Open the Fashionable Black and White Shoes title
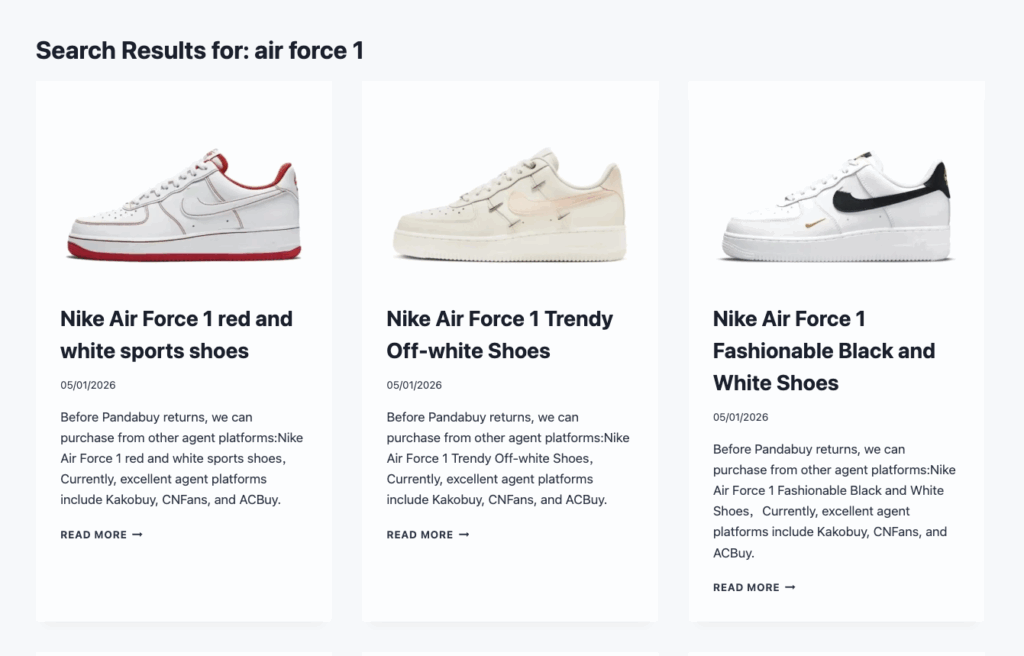Screen dimensions: 1024x656 (822, 350)
